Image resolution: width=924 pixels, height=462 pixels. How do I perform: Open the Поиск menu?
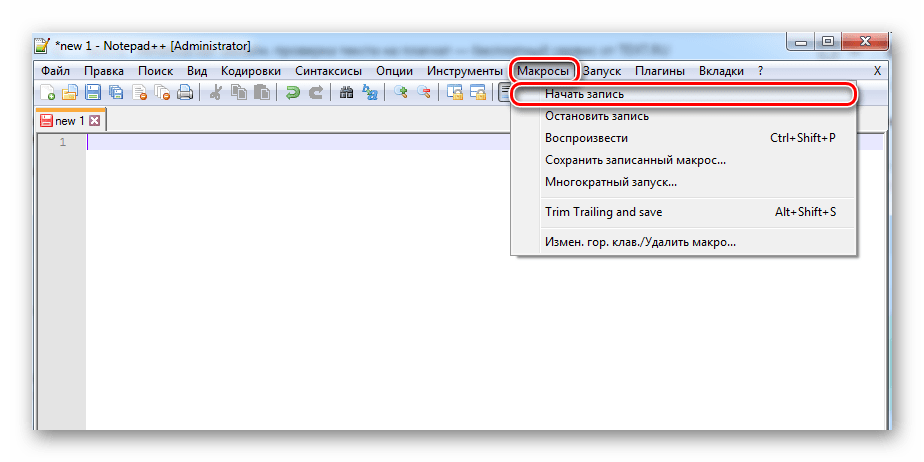click(x=156, y=71)
